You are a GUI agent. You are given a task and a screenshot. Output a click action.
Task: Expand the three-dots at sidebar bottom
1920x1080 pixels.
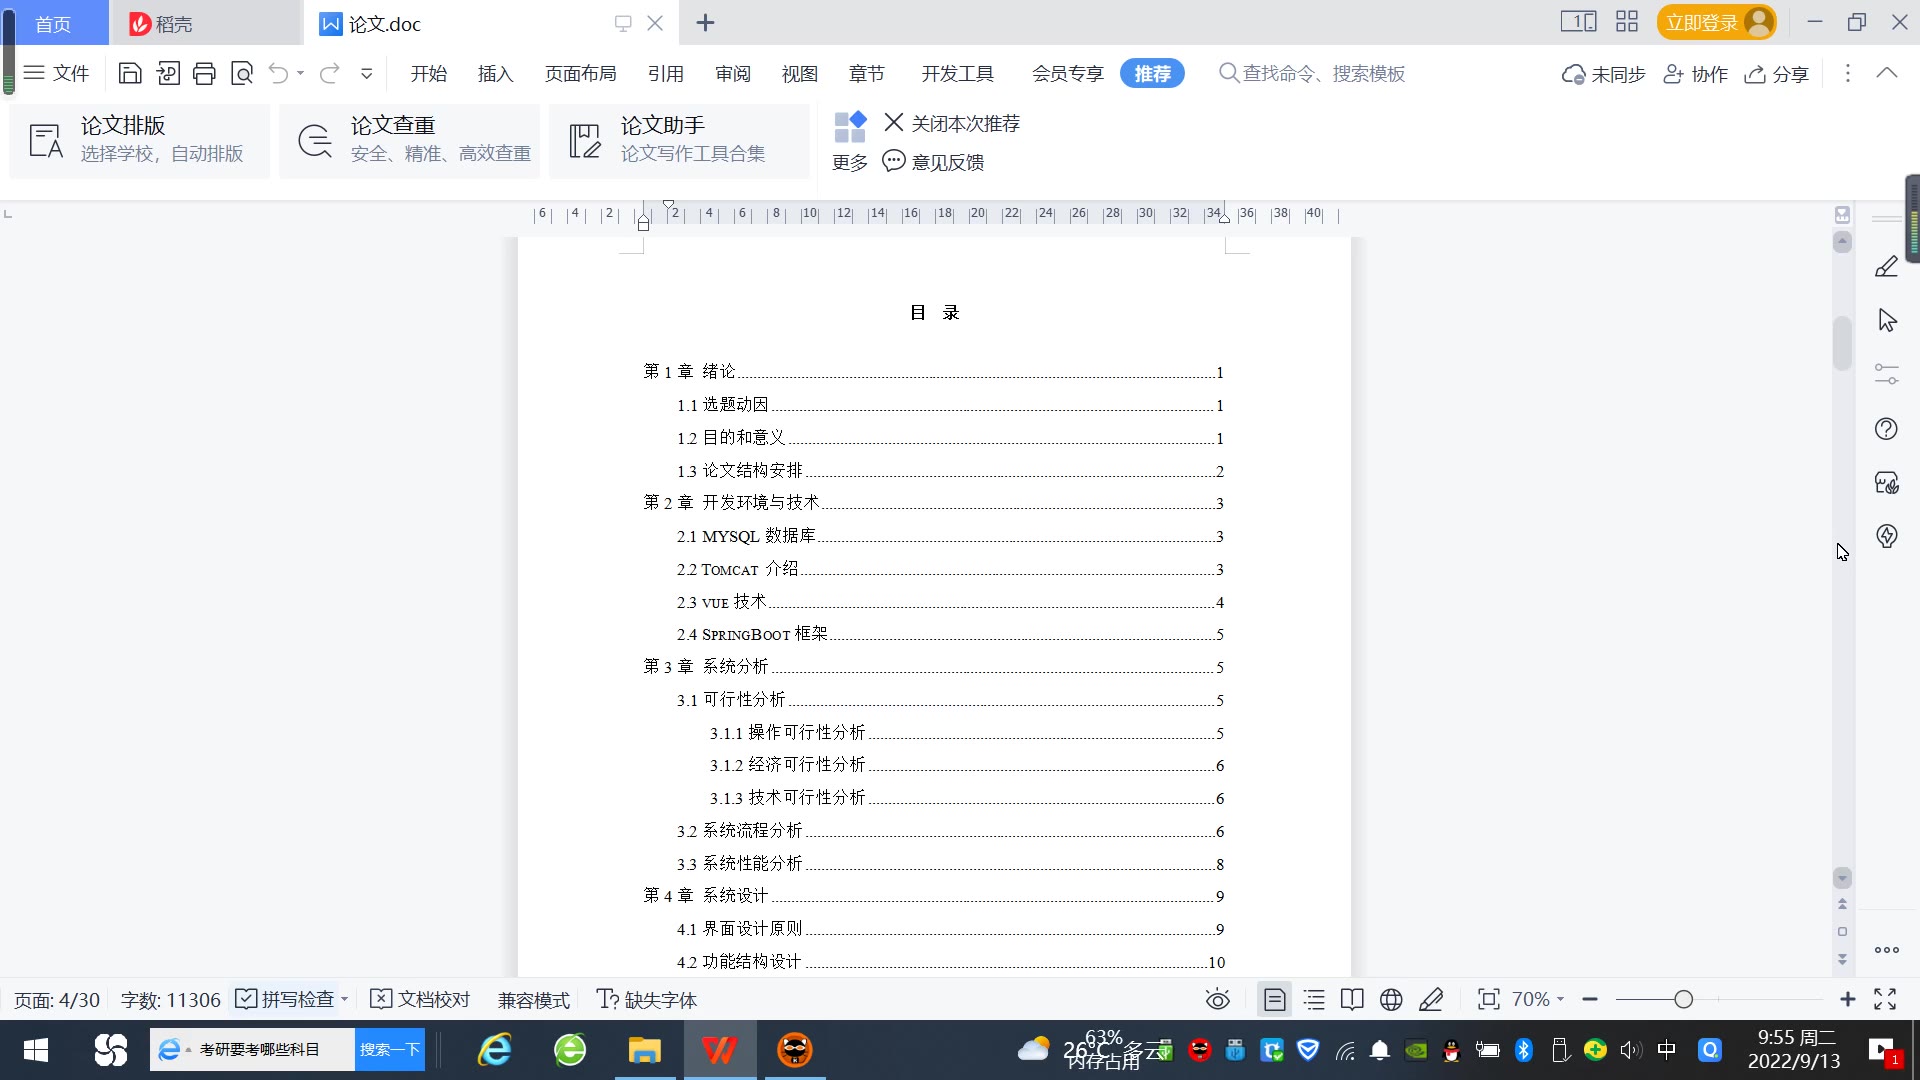click(1887, 950)
